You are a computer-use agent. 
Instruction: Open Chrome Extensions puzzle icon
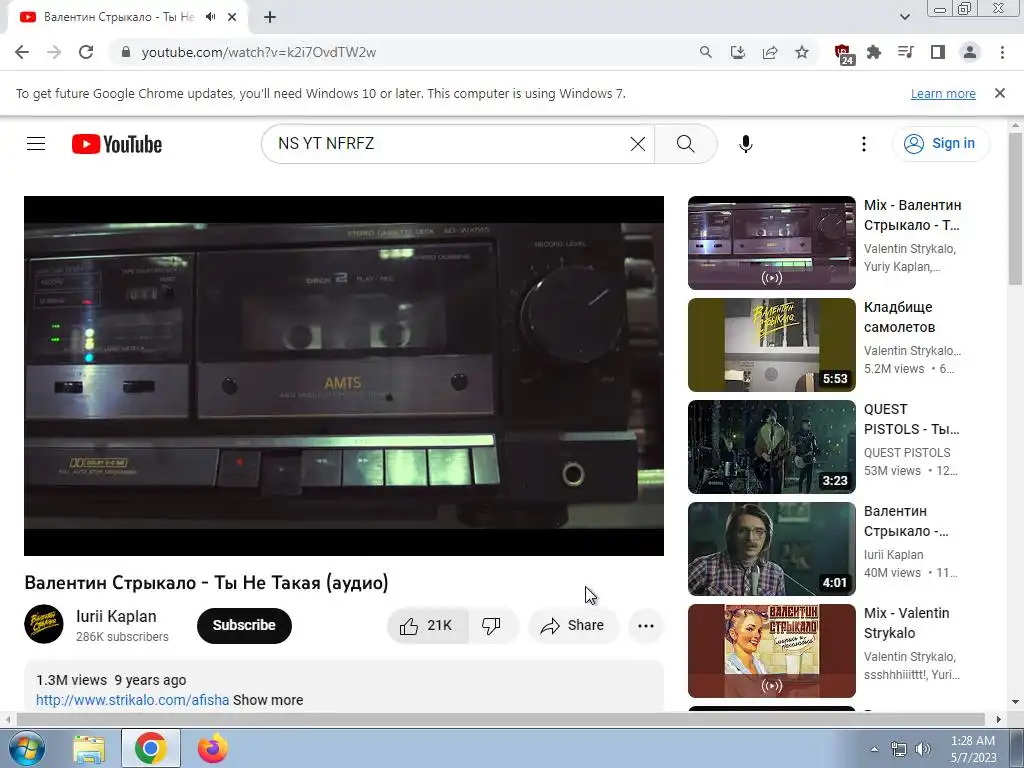point(874,52)
